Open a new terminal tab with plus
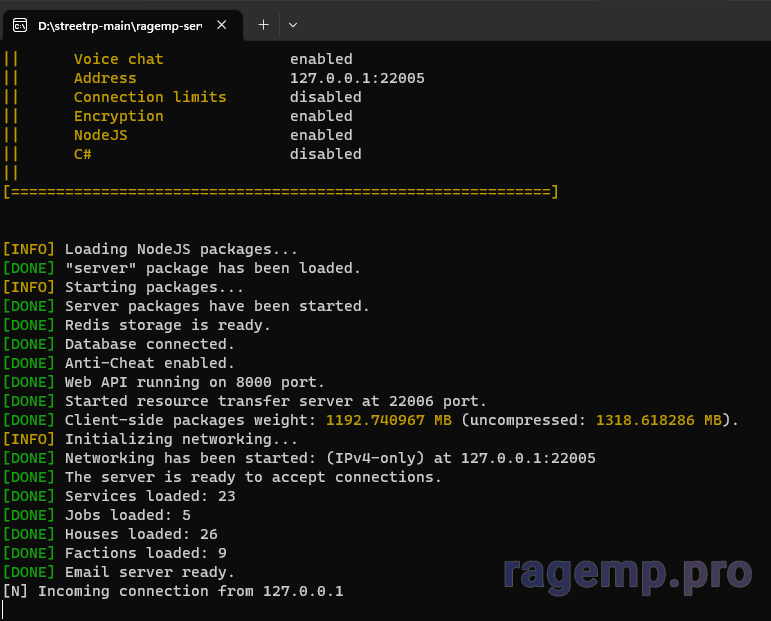 click(263, 25)
